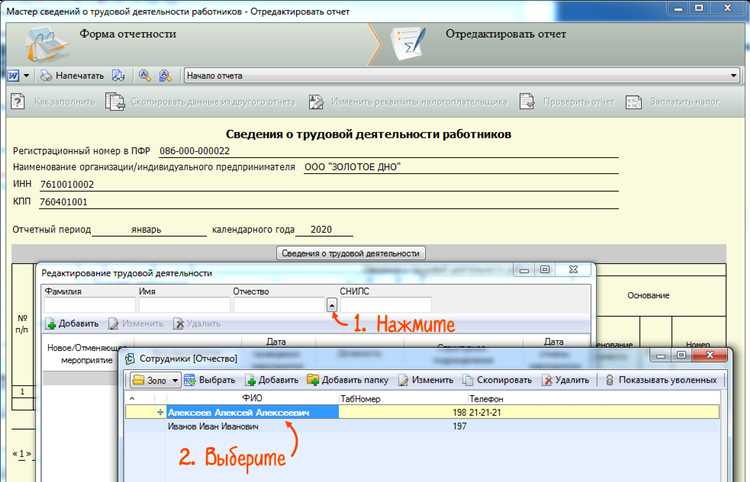Image resolution: width=750 pixels, height=482 pixels.
Task: Click the organization name ООО ЗОЛОТОЕ ДНО field
Action: point(461,167)
